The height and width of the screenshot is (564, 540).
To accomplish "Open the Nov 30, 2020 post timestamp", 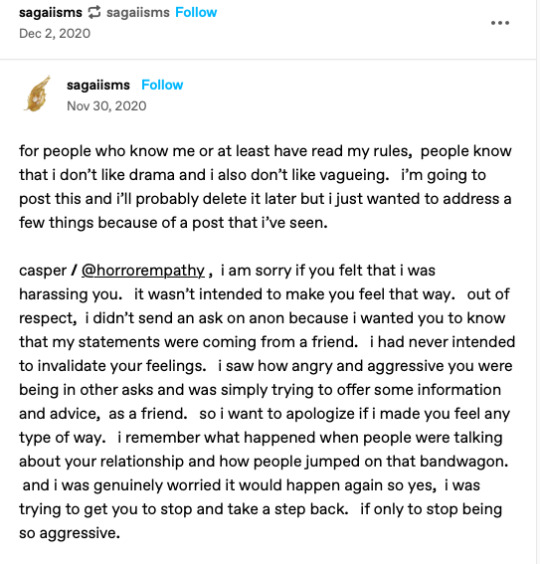I will [106, 106].
